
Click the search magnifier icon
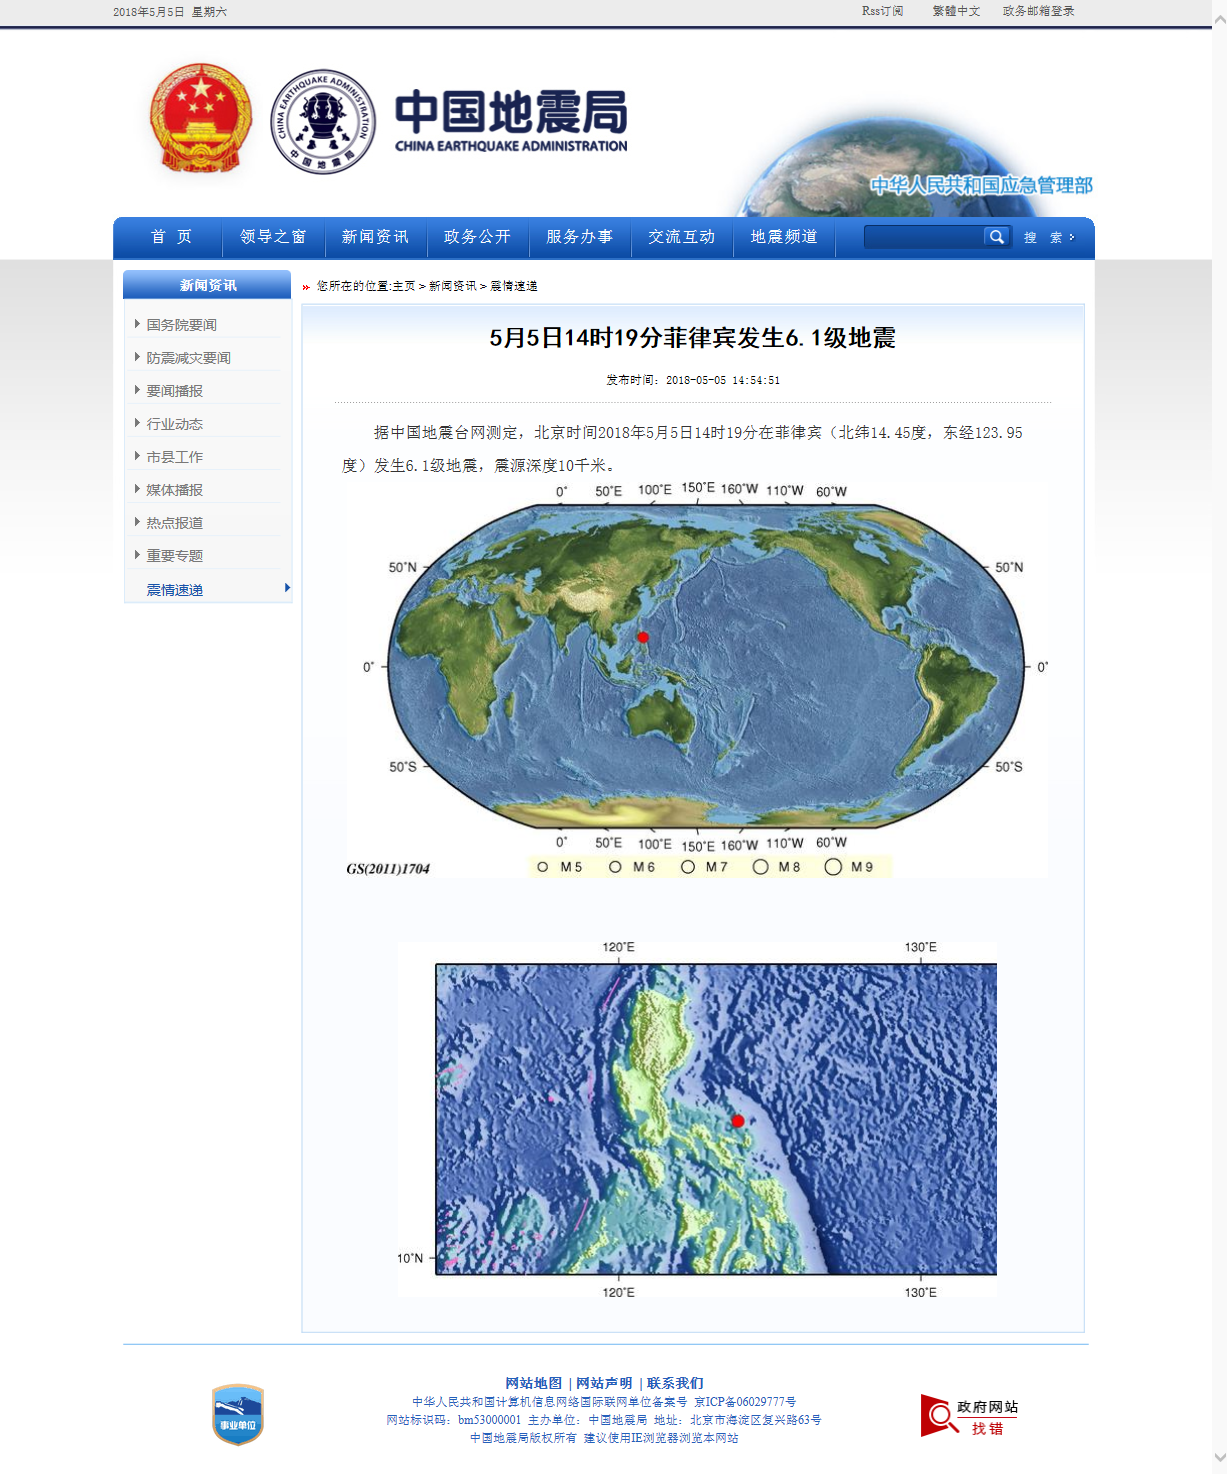coord(996,237)
